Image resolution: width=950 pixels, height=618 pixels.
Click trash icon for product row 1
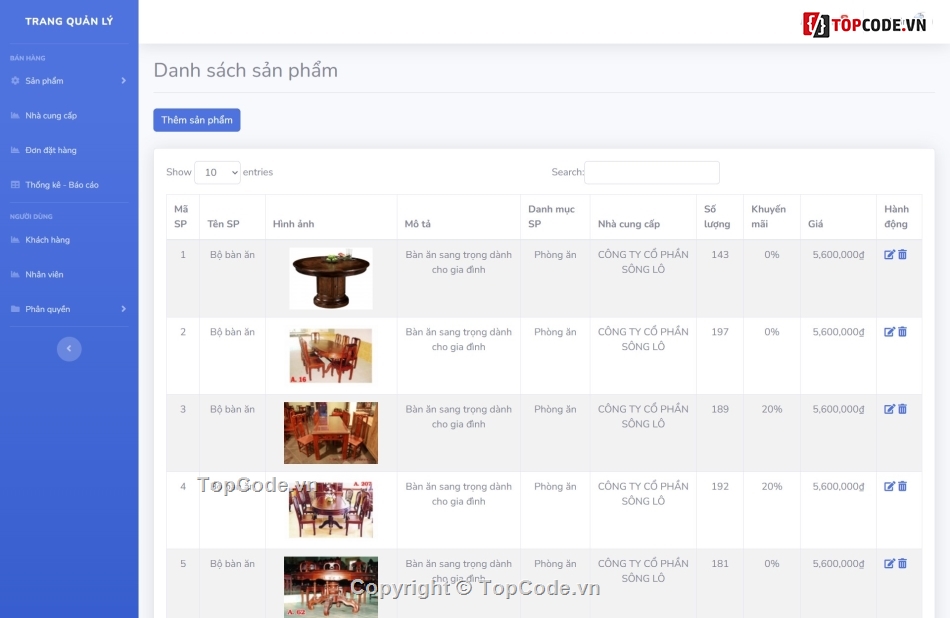click(x=903, y=255)
